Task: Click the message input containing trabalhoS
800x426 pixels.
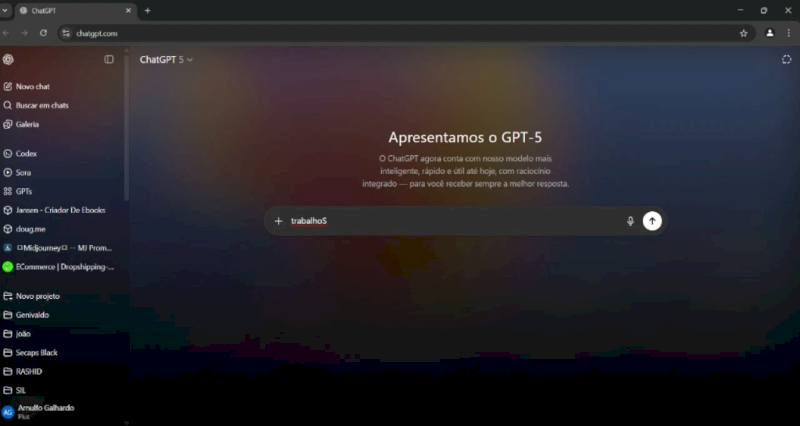Action: click(454, 221)
